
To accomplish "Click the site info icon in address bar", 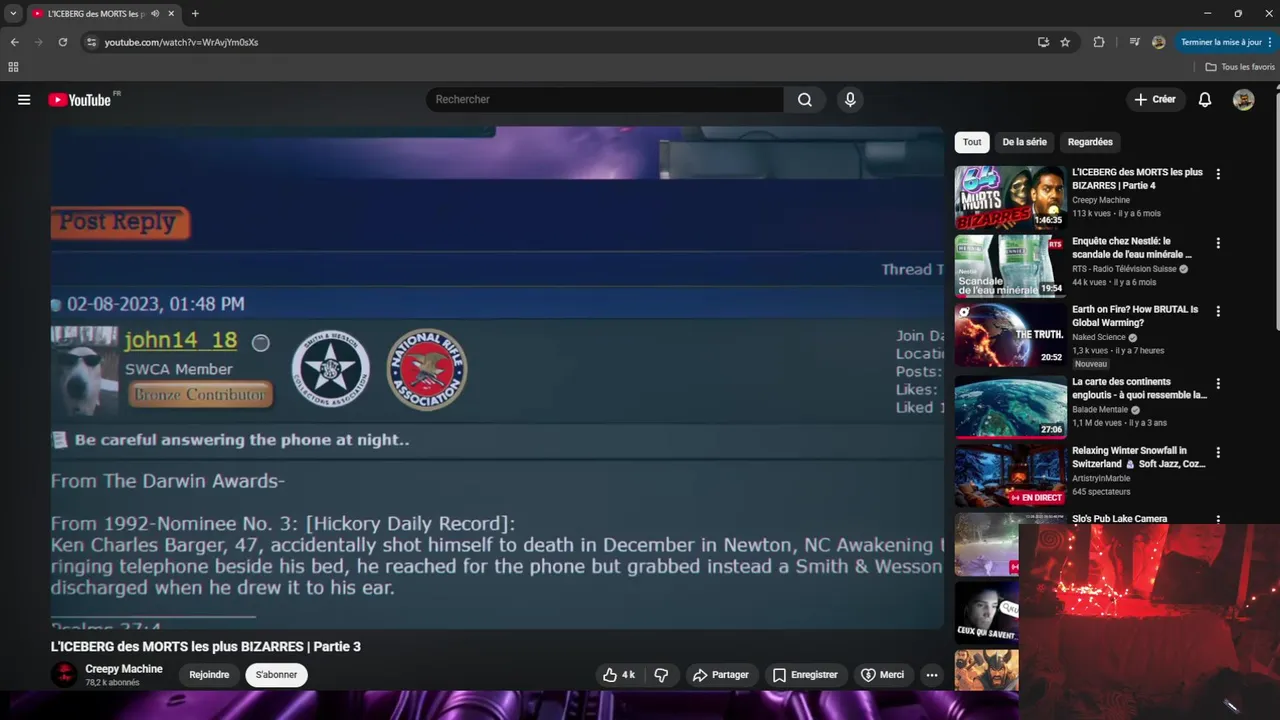I will pyautogui.click(x=91, y=42).
